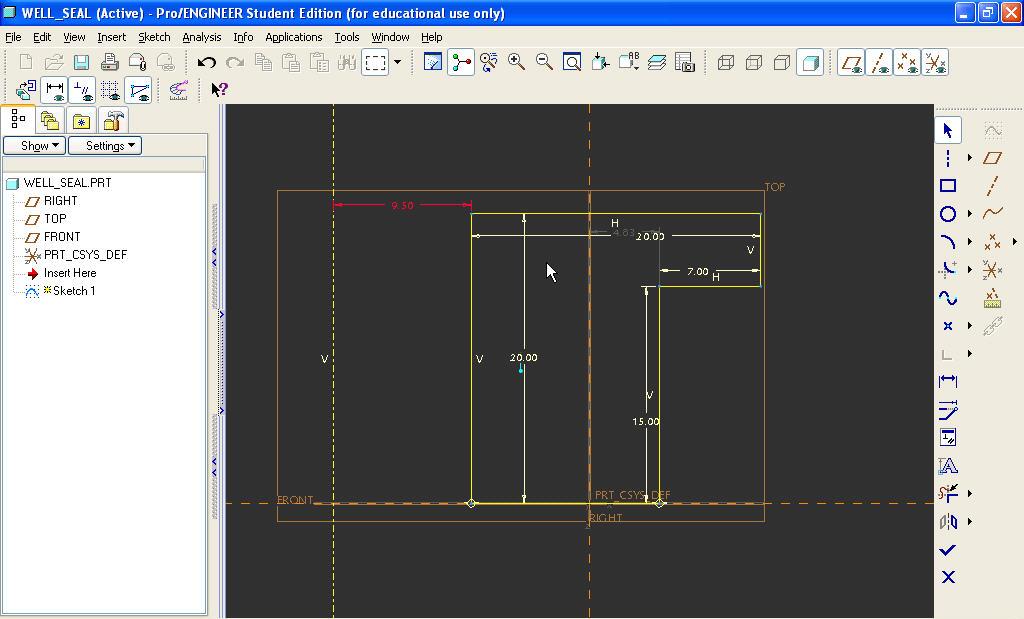
Task: Expand the arrow next to the select tool
Action: (x=397, y=63)
